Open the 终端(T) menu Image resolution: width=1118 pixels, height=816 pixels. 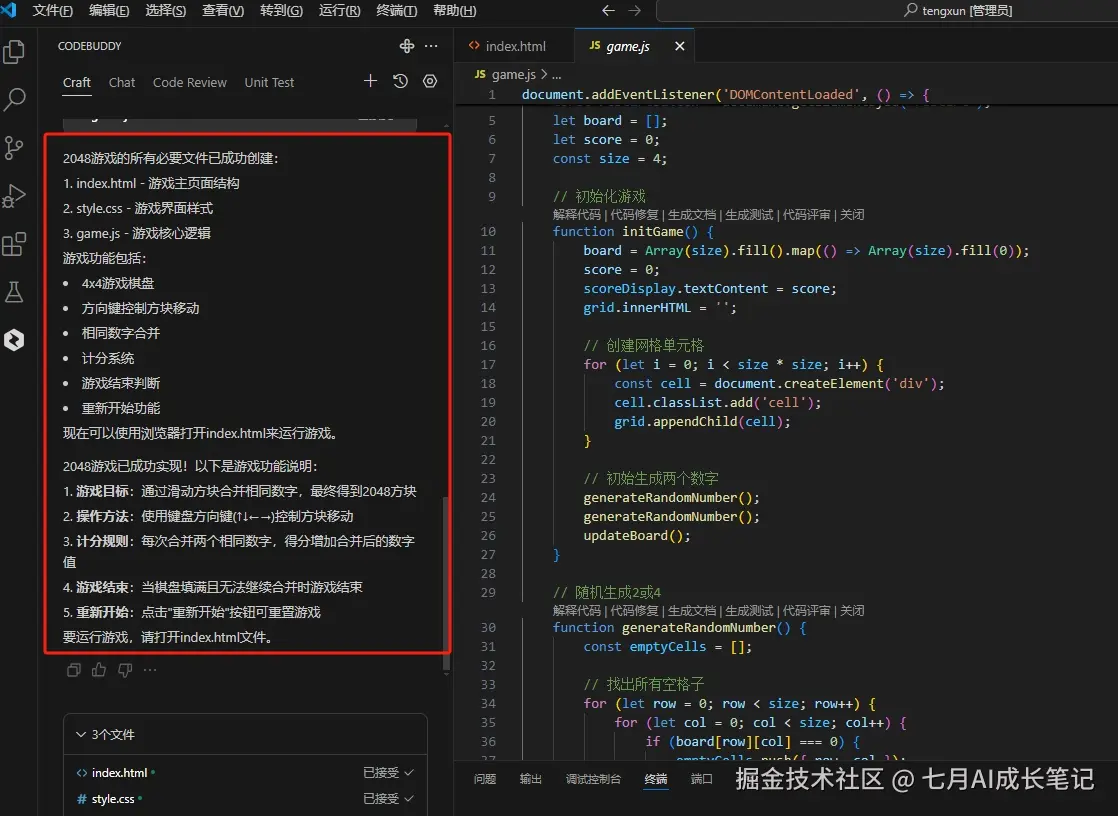click(x=396, y=10)
